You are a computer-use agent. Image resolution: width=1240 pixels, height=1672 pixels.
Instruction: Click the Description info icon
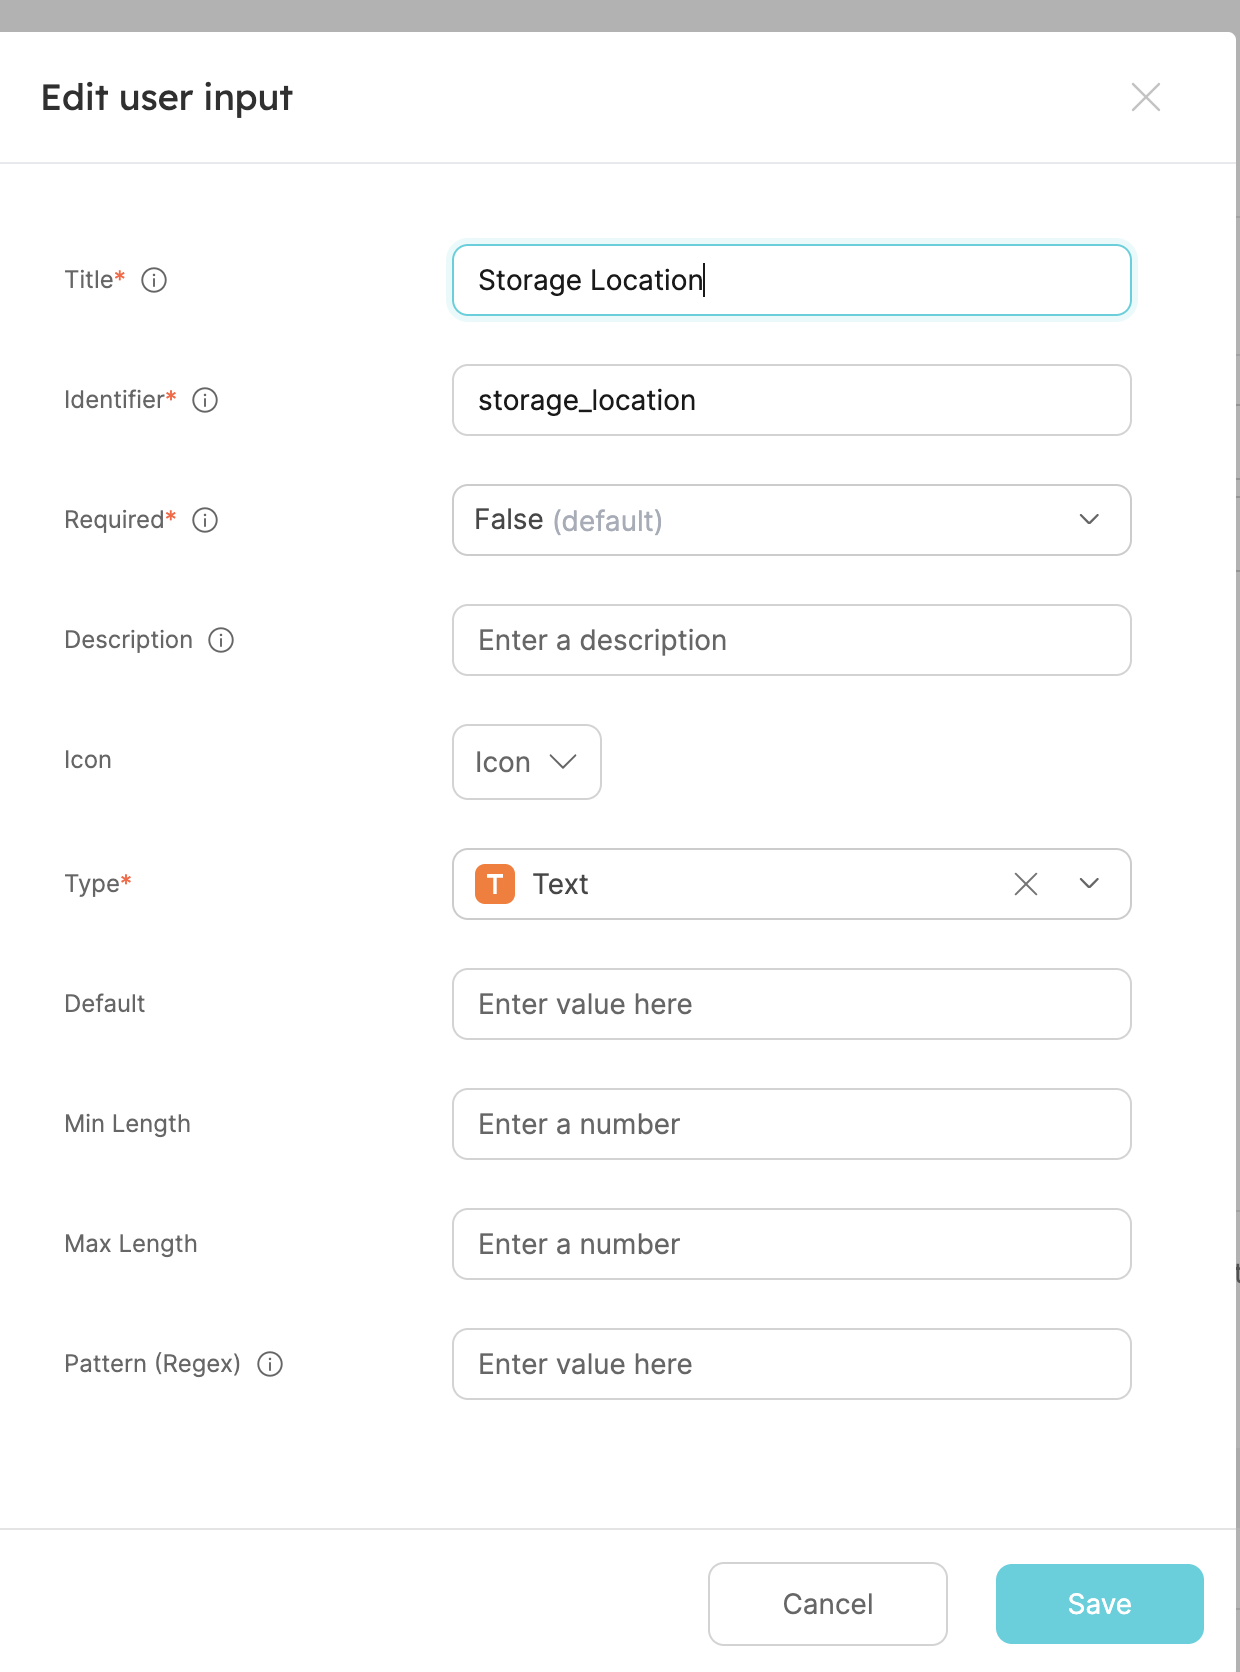pos(221,640)
